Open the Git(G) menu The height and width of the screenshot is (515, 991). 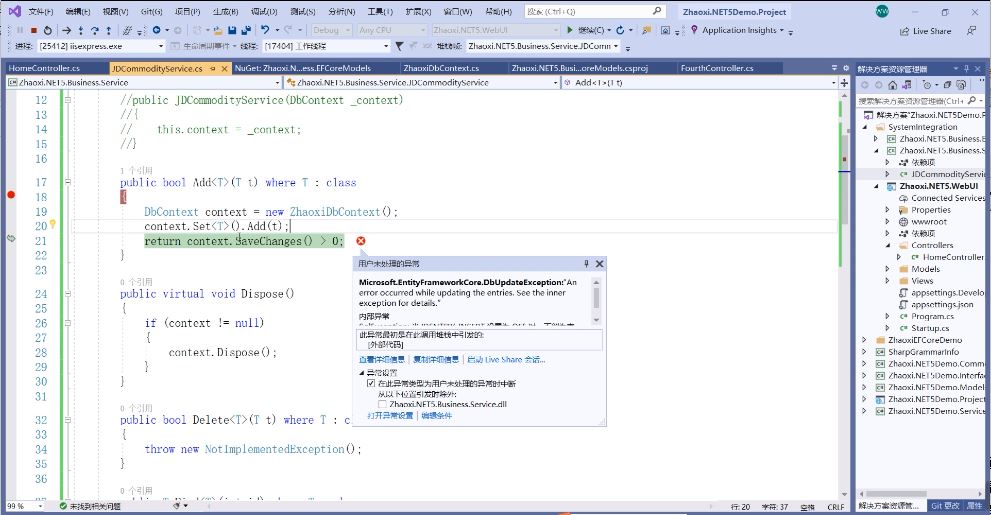click(151, 11)
